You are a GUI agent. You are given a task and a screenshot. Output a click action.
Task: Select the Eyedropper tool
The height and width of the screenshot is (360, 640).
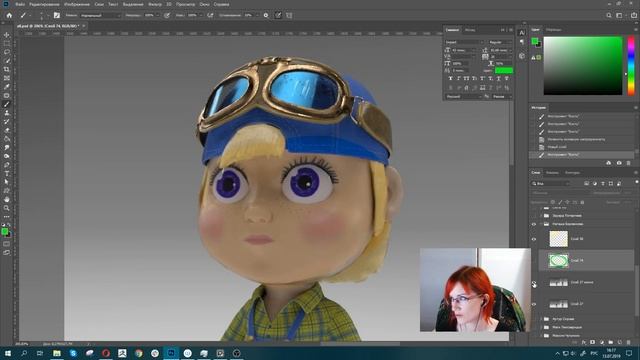click(x=7, y=87)
